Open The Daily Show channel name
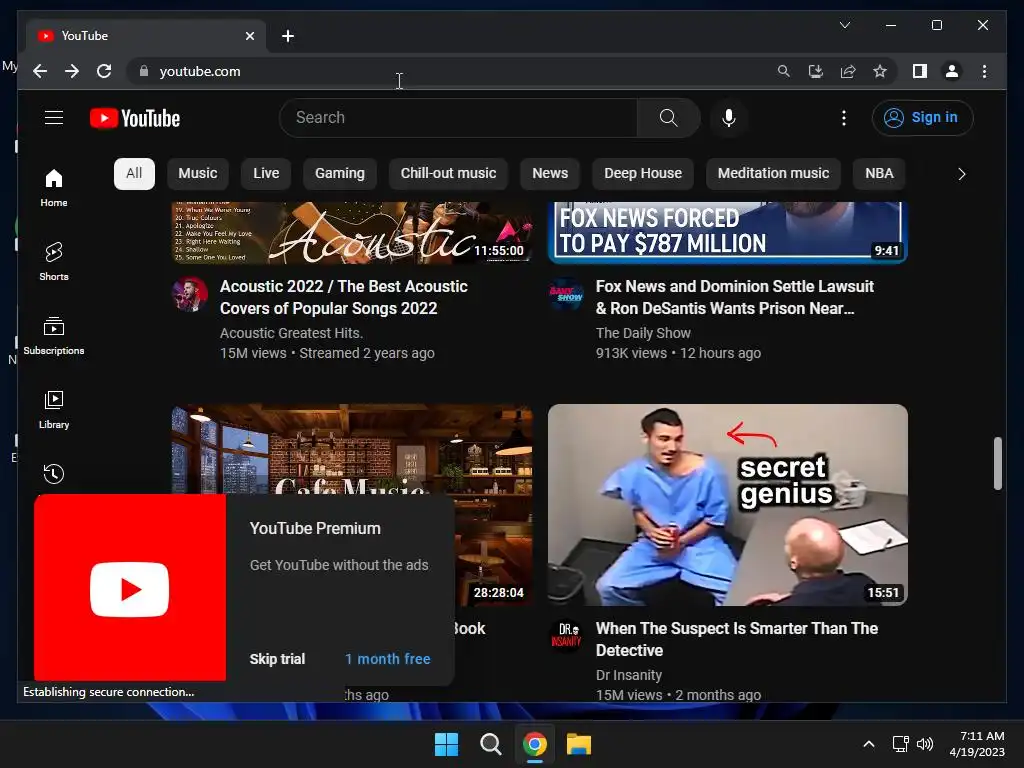Image resolution: width=1024 pixels, height=768 pixels. click(x=643, y=332)
